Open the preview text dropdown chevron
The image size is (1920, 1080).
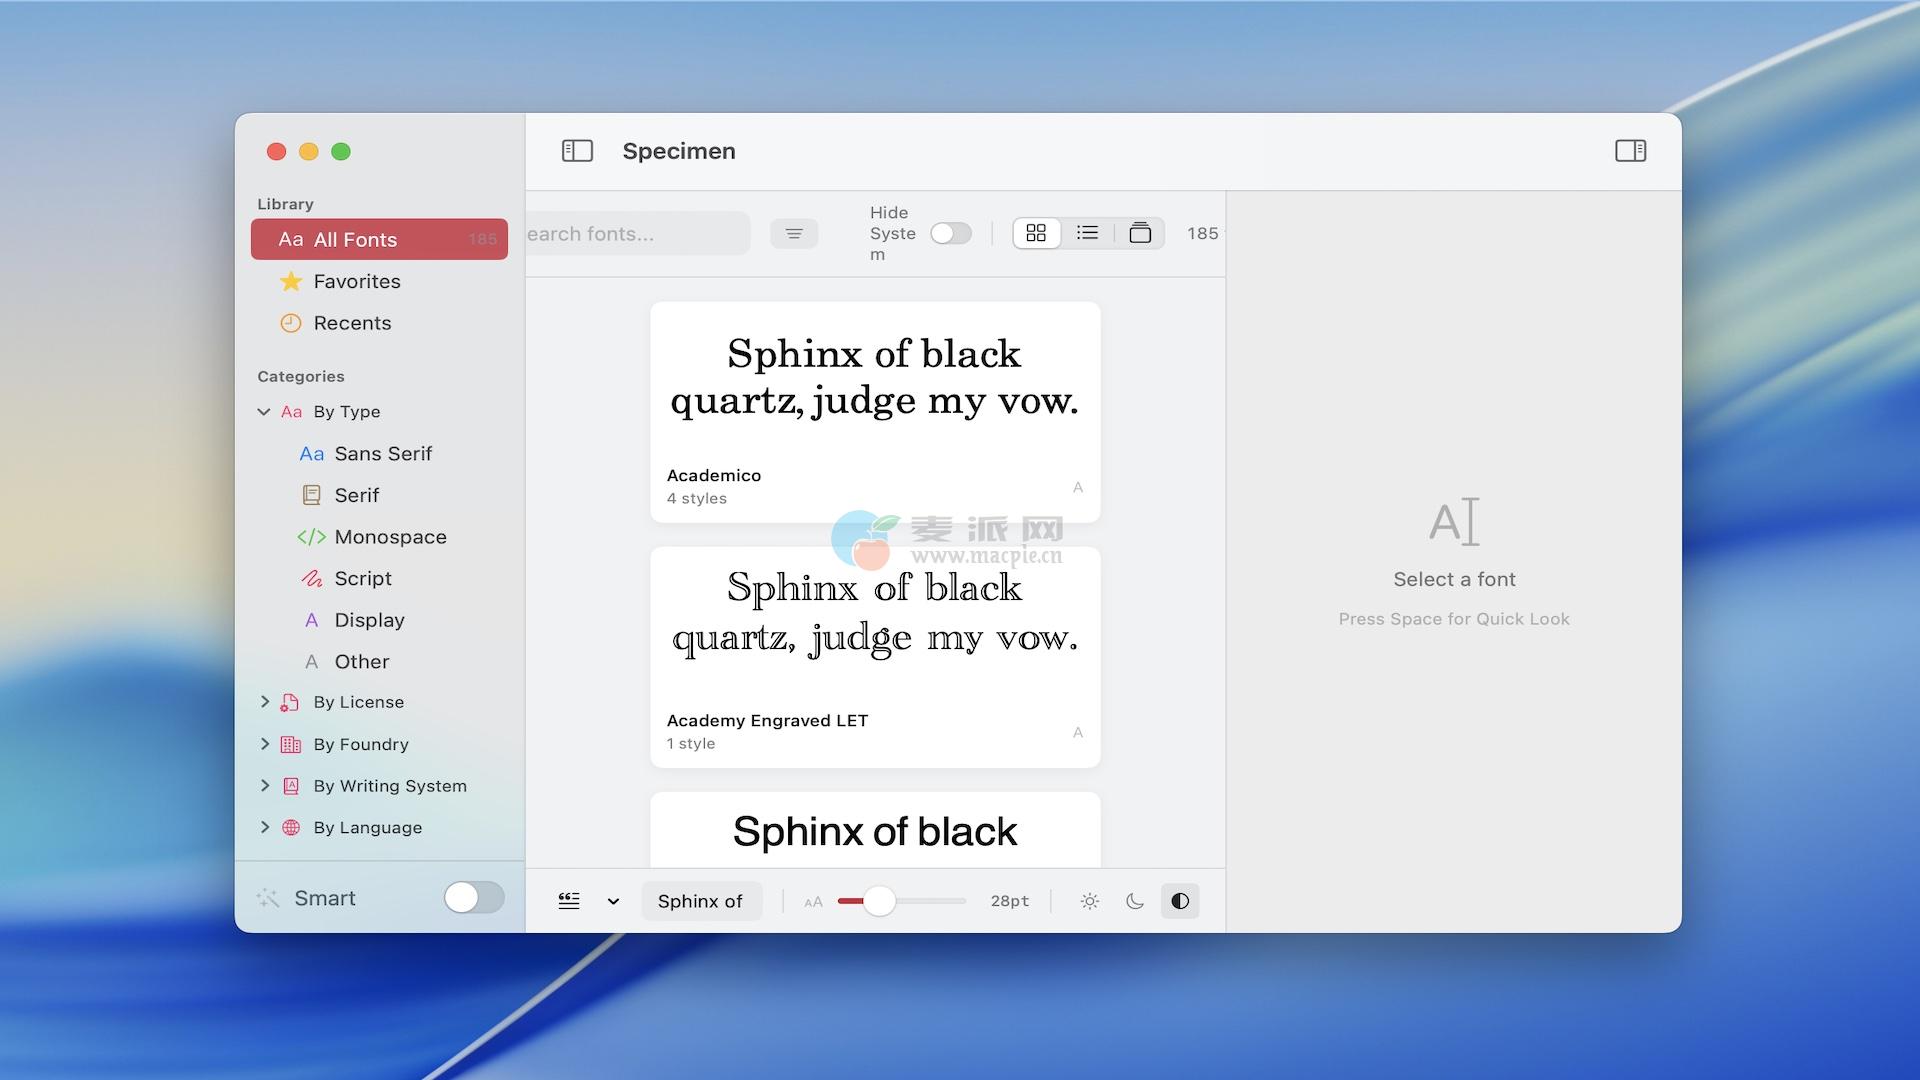coord(613,901)
